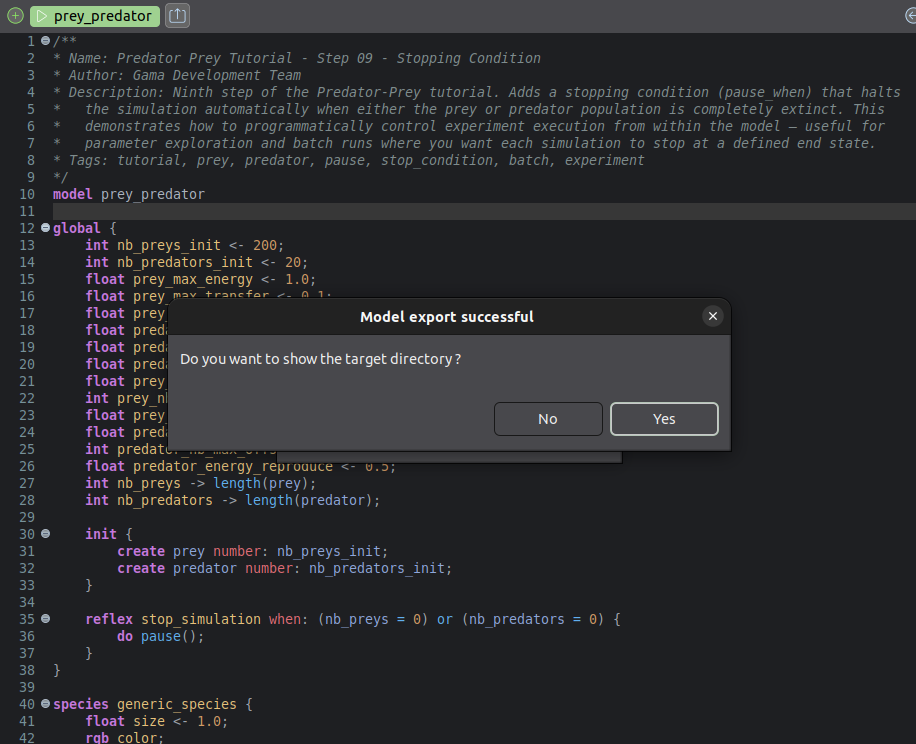The width and height of the screenshot is (916, 744).
Task: Click the 'species' keyword on line 40
Action: pyautogui.click(x=81, y=704)
